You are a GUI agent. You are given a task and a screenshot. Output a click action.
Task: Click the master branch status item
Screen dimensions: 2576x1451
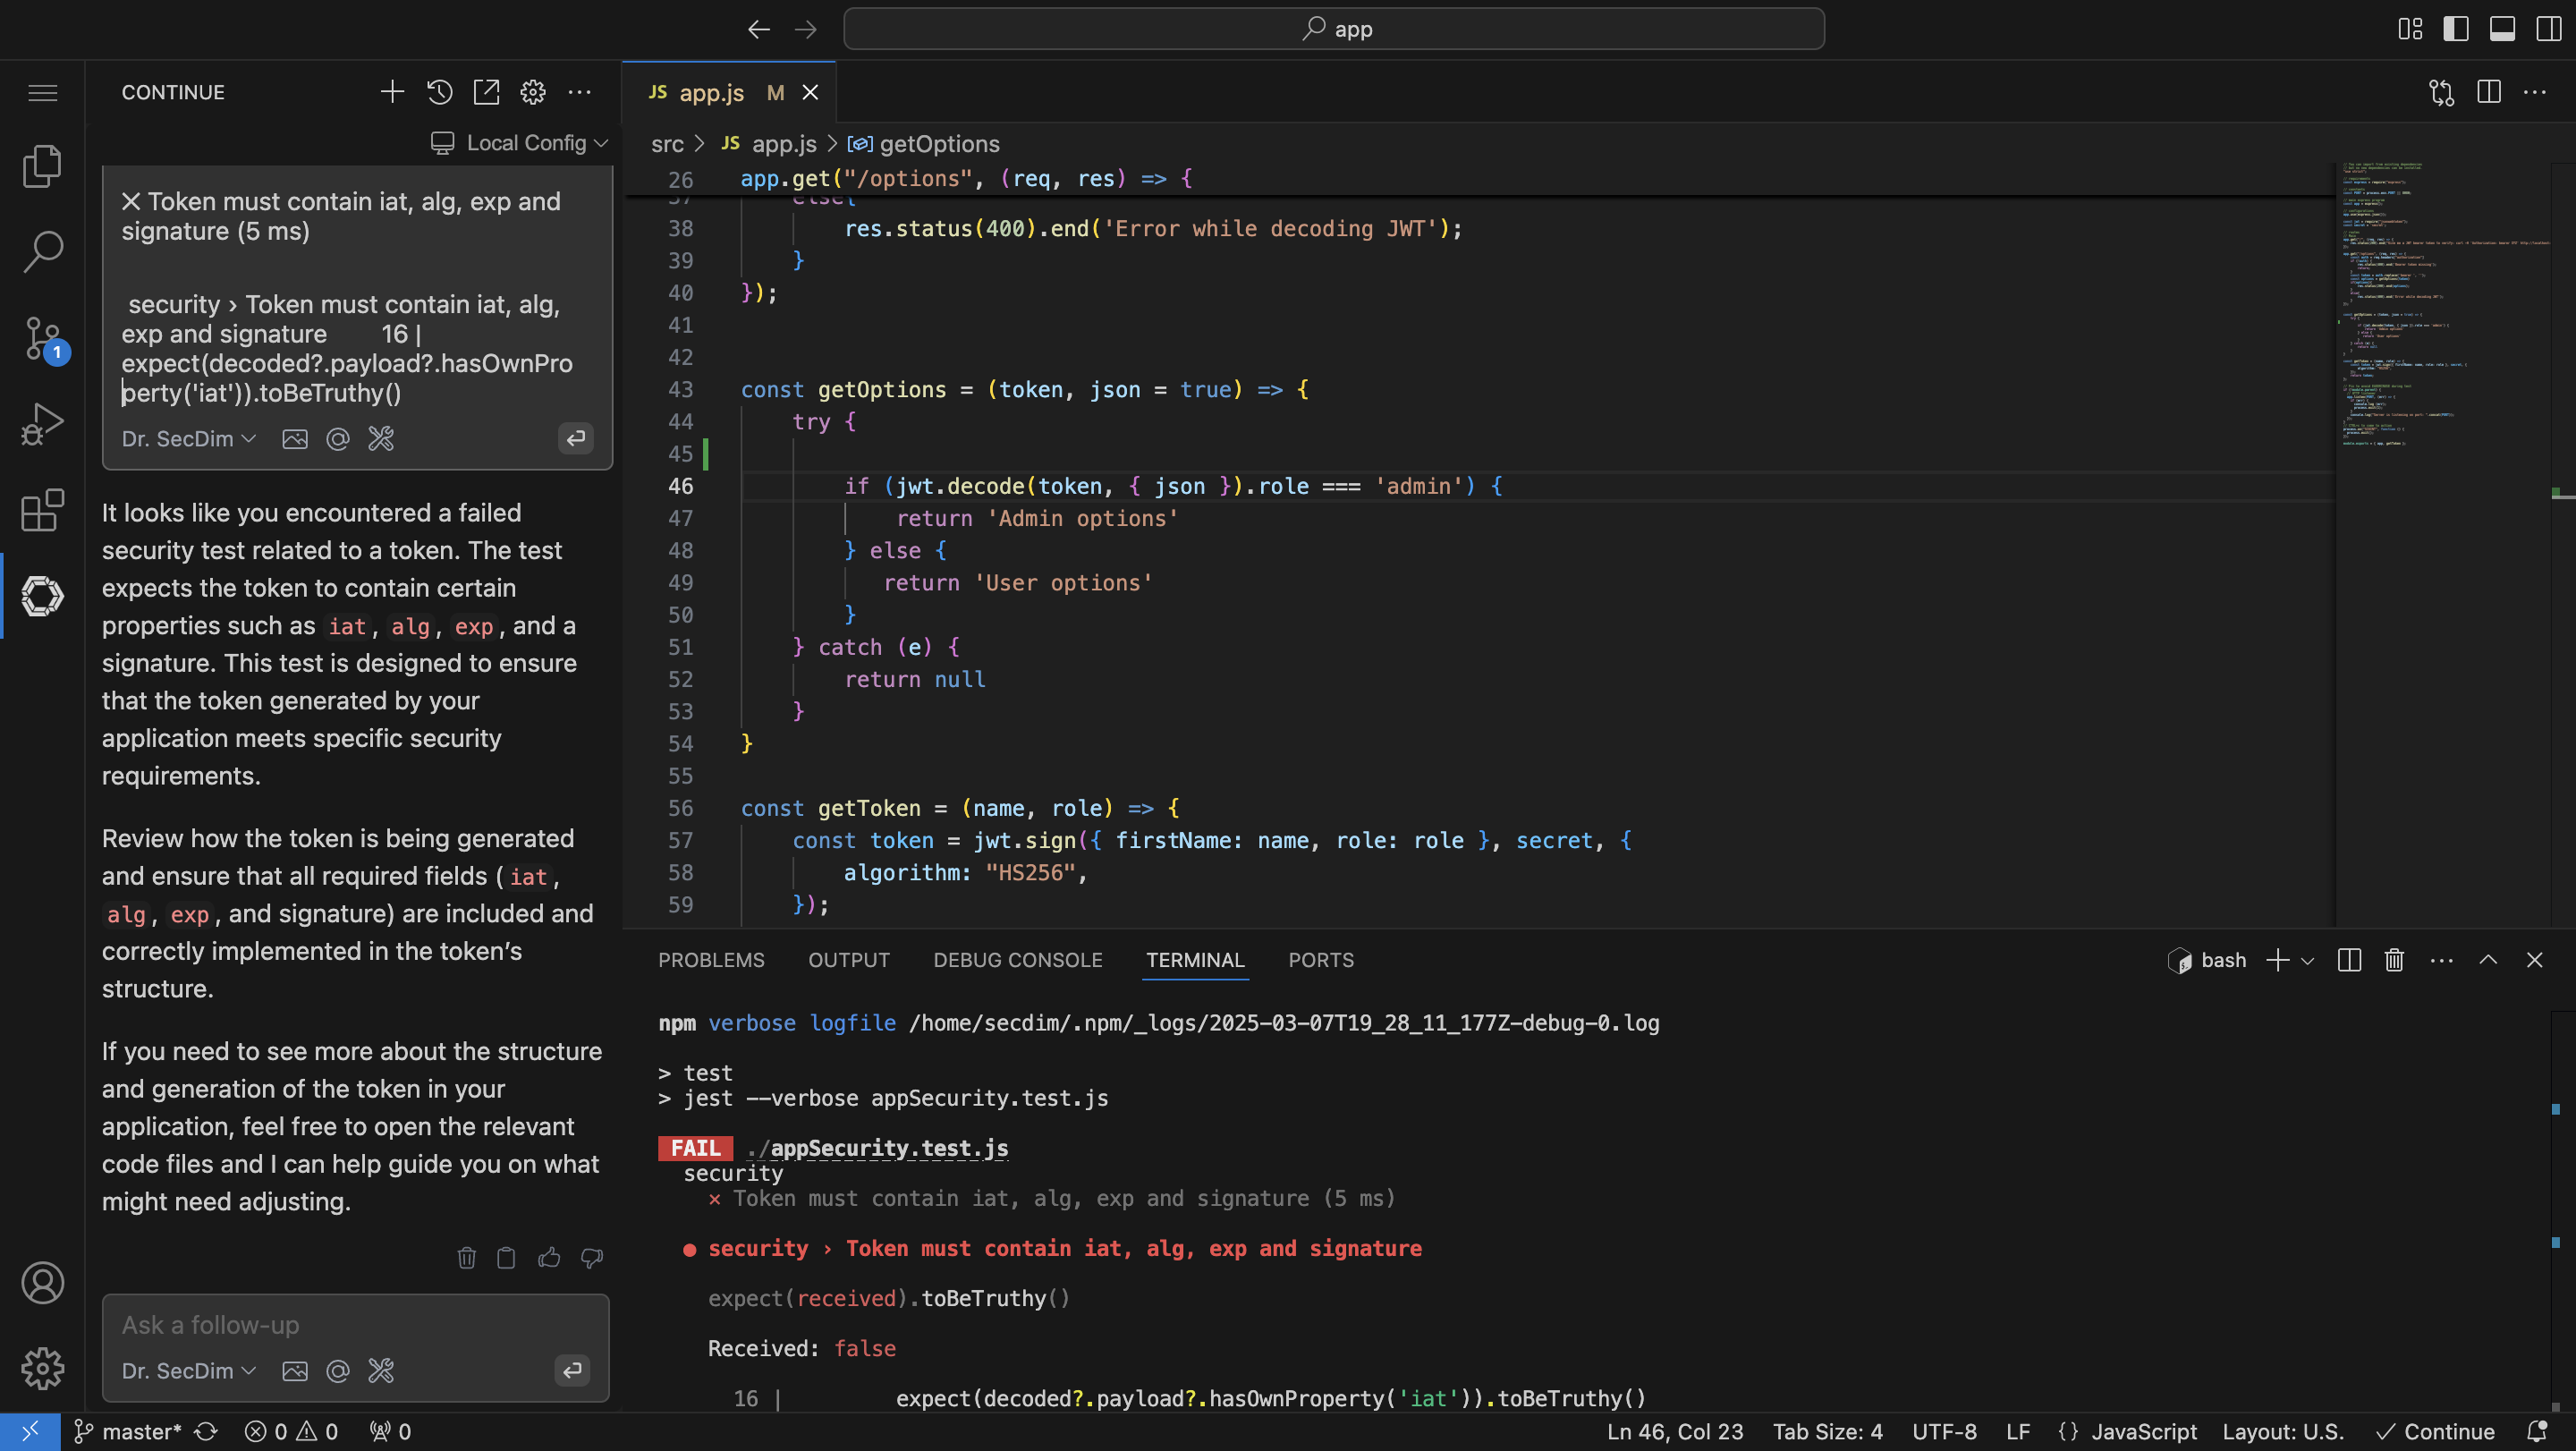pyautogui.click(x=130, y=1432)
